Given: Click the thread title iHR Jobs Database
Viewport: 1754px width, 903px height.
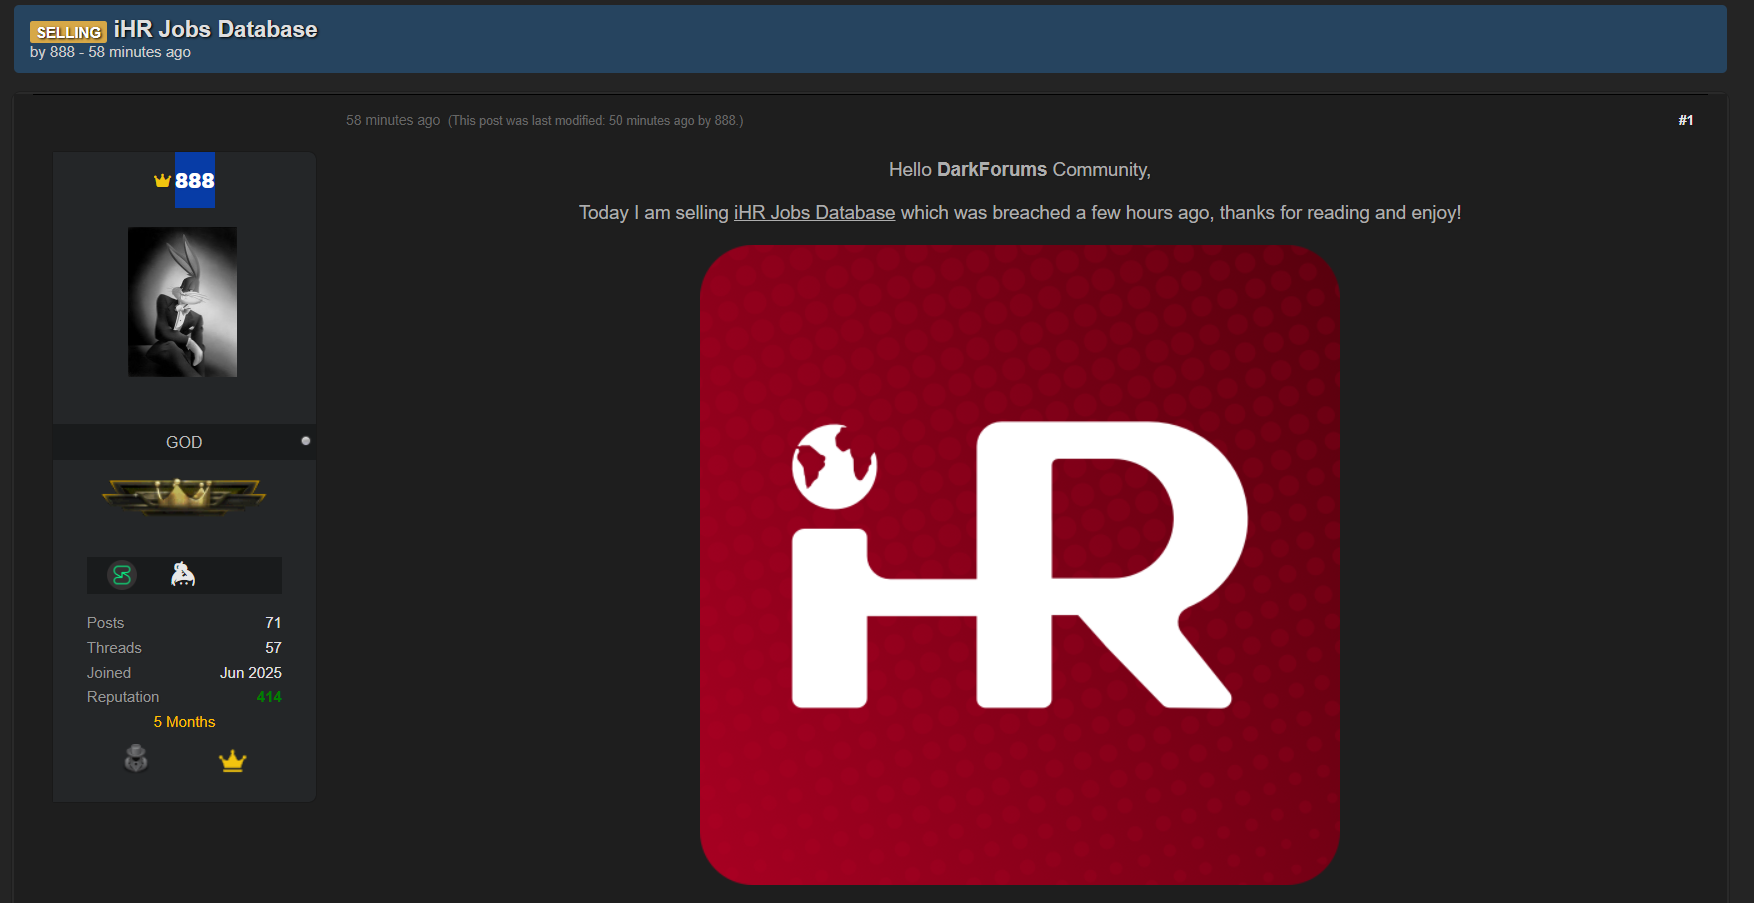Looking at the screenshot, I should 215,29.
